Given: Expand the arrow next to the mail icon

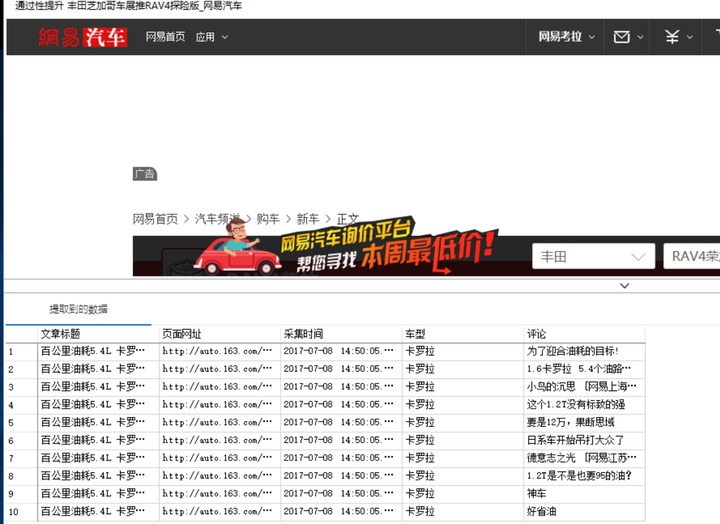Looking at the screenshot, I should [x=640, y=37].
